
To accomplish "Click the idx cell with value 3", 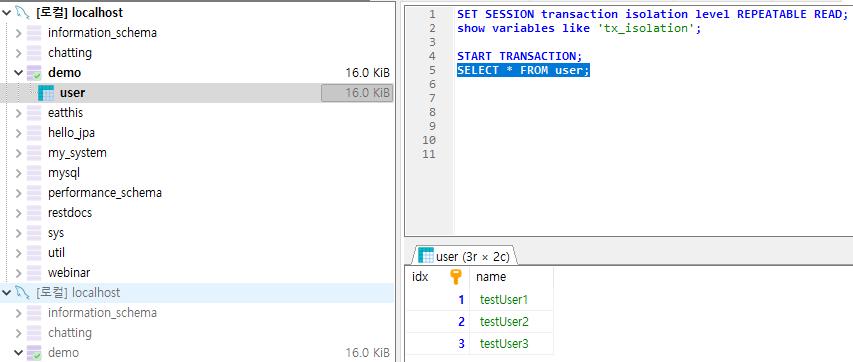I will point(437,343).
